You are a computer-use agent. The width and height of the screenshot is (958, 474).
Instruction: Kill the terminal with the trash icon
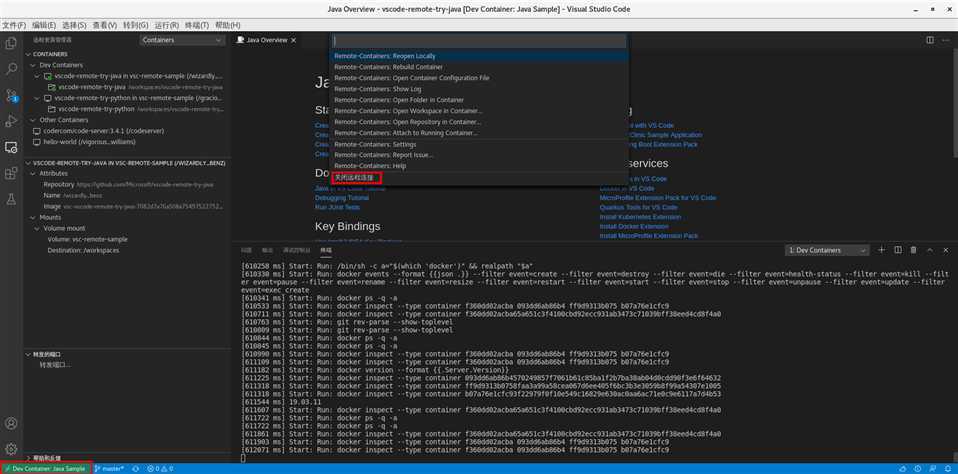click(913, 250)
